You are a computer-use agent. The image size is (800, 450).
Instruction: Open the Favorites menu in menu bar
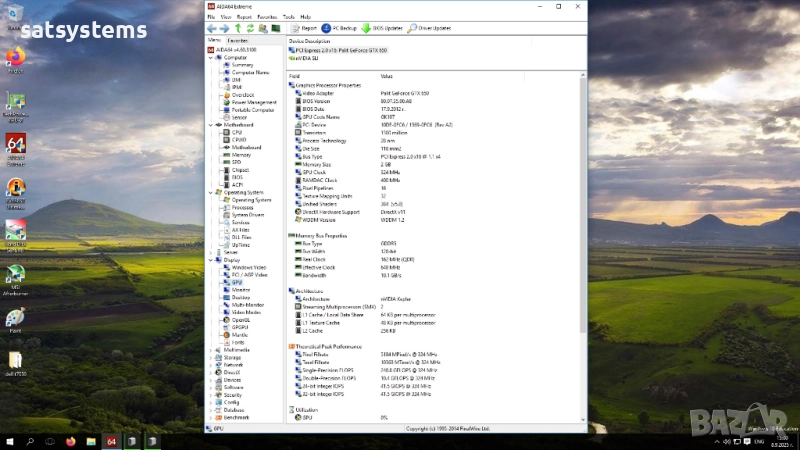(x=267, y=17)
